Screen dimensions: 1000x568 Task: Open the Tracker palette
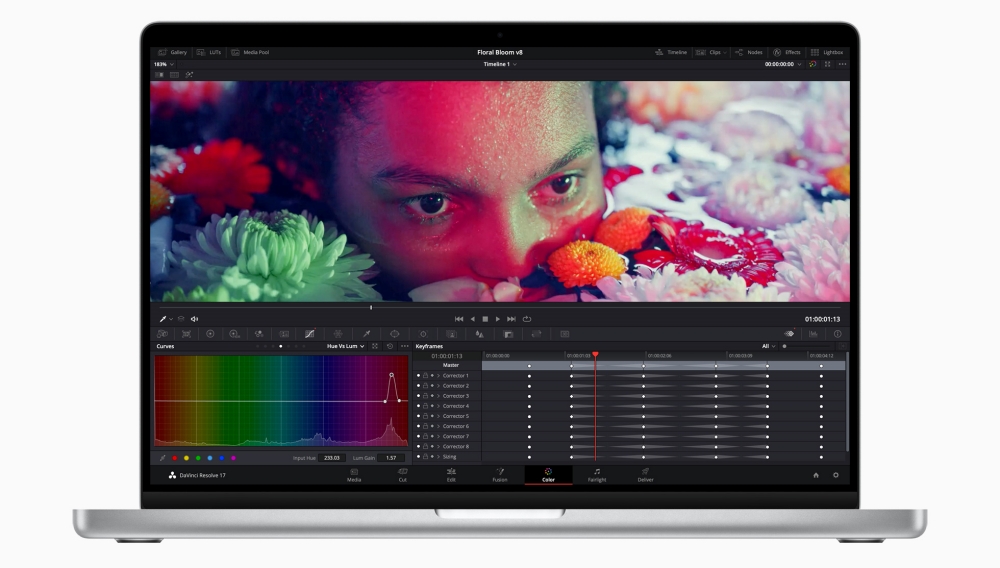pos(423,334)
